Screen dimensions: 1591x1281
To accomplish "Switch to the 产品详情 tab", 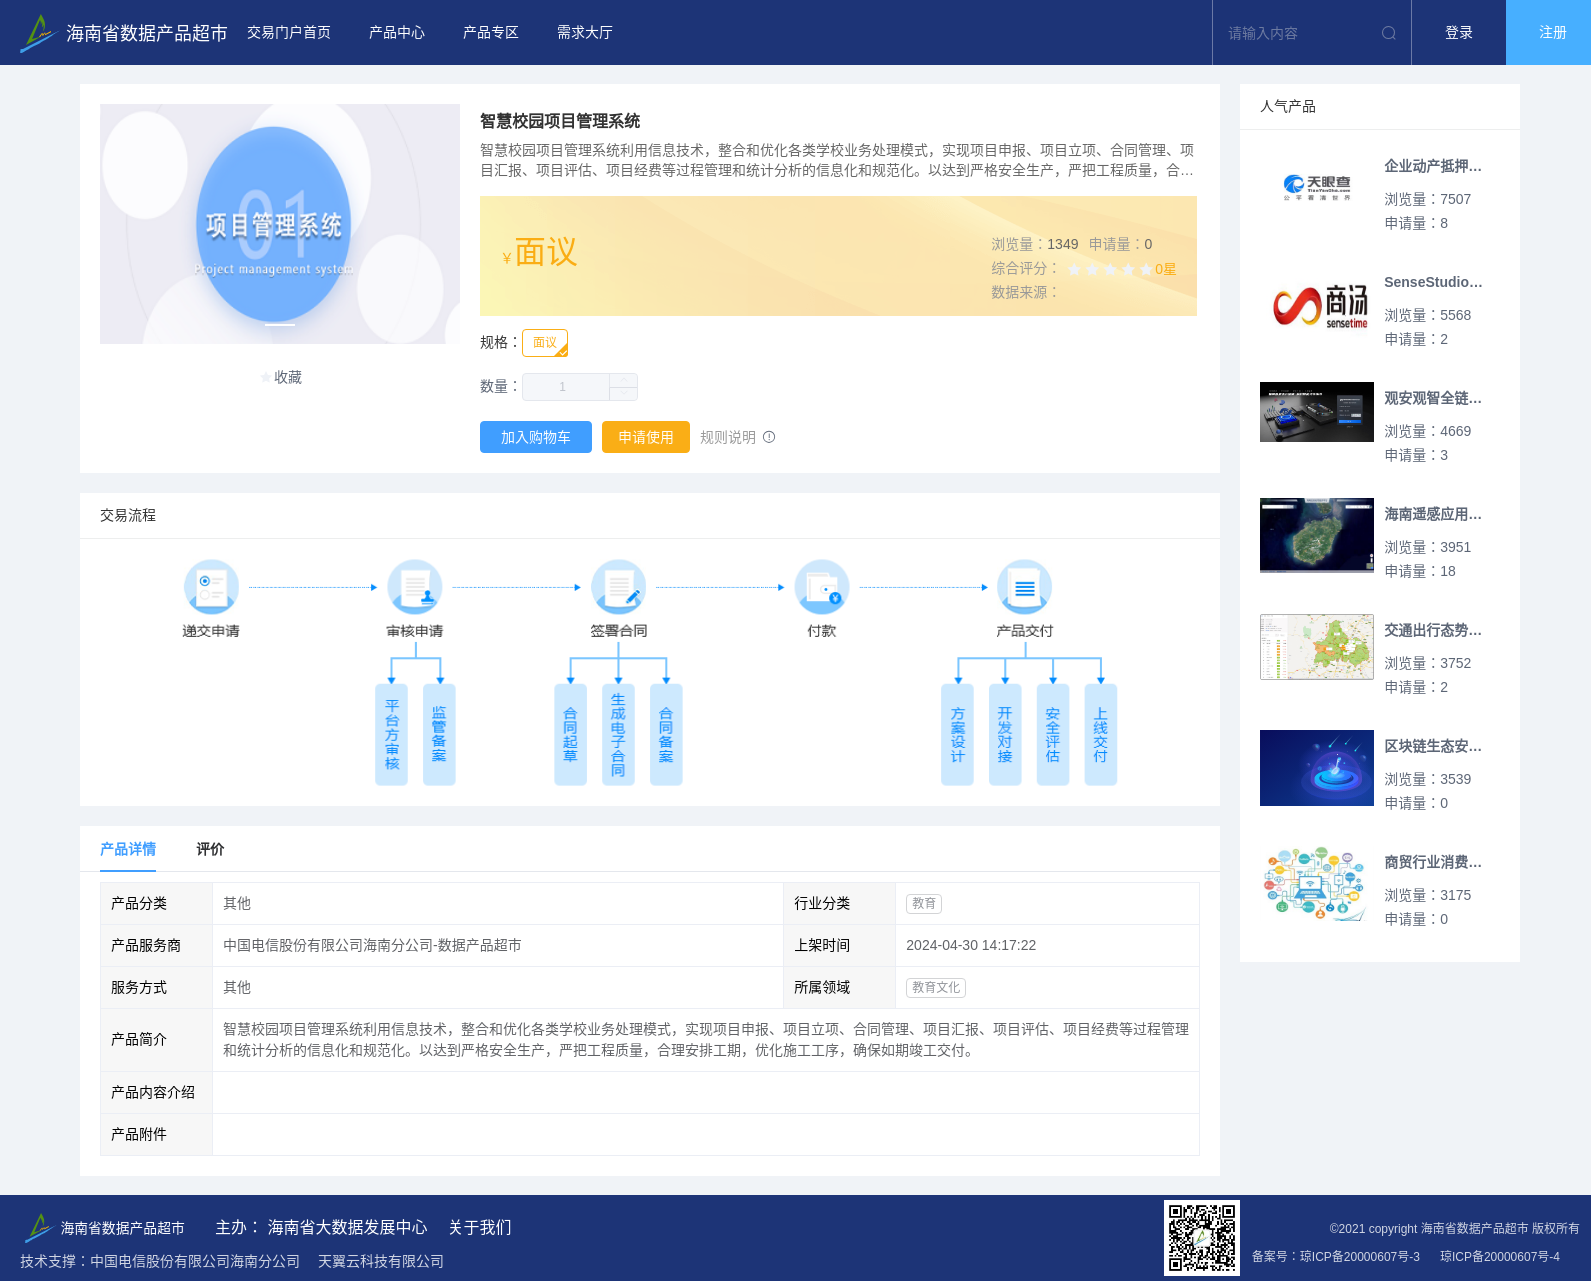I will [128, 849].
